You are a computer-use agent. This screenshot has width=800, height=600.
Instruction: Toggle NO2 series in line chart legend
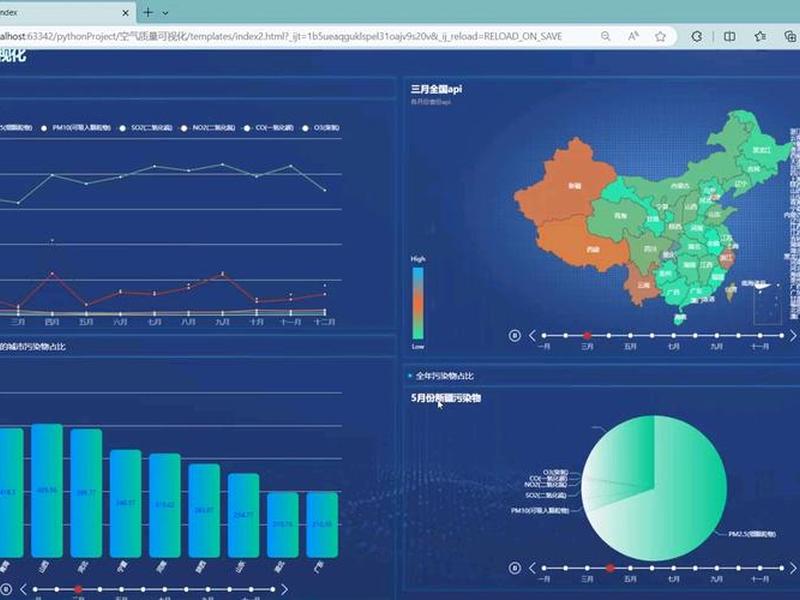pos(208,128)
